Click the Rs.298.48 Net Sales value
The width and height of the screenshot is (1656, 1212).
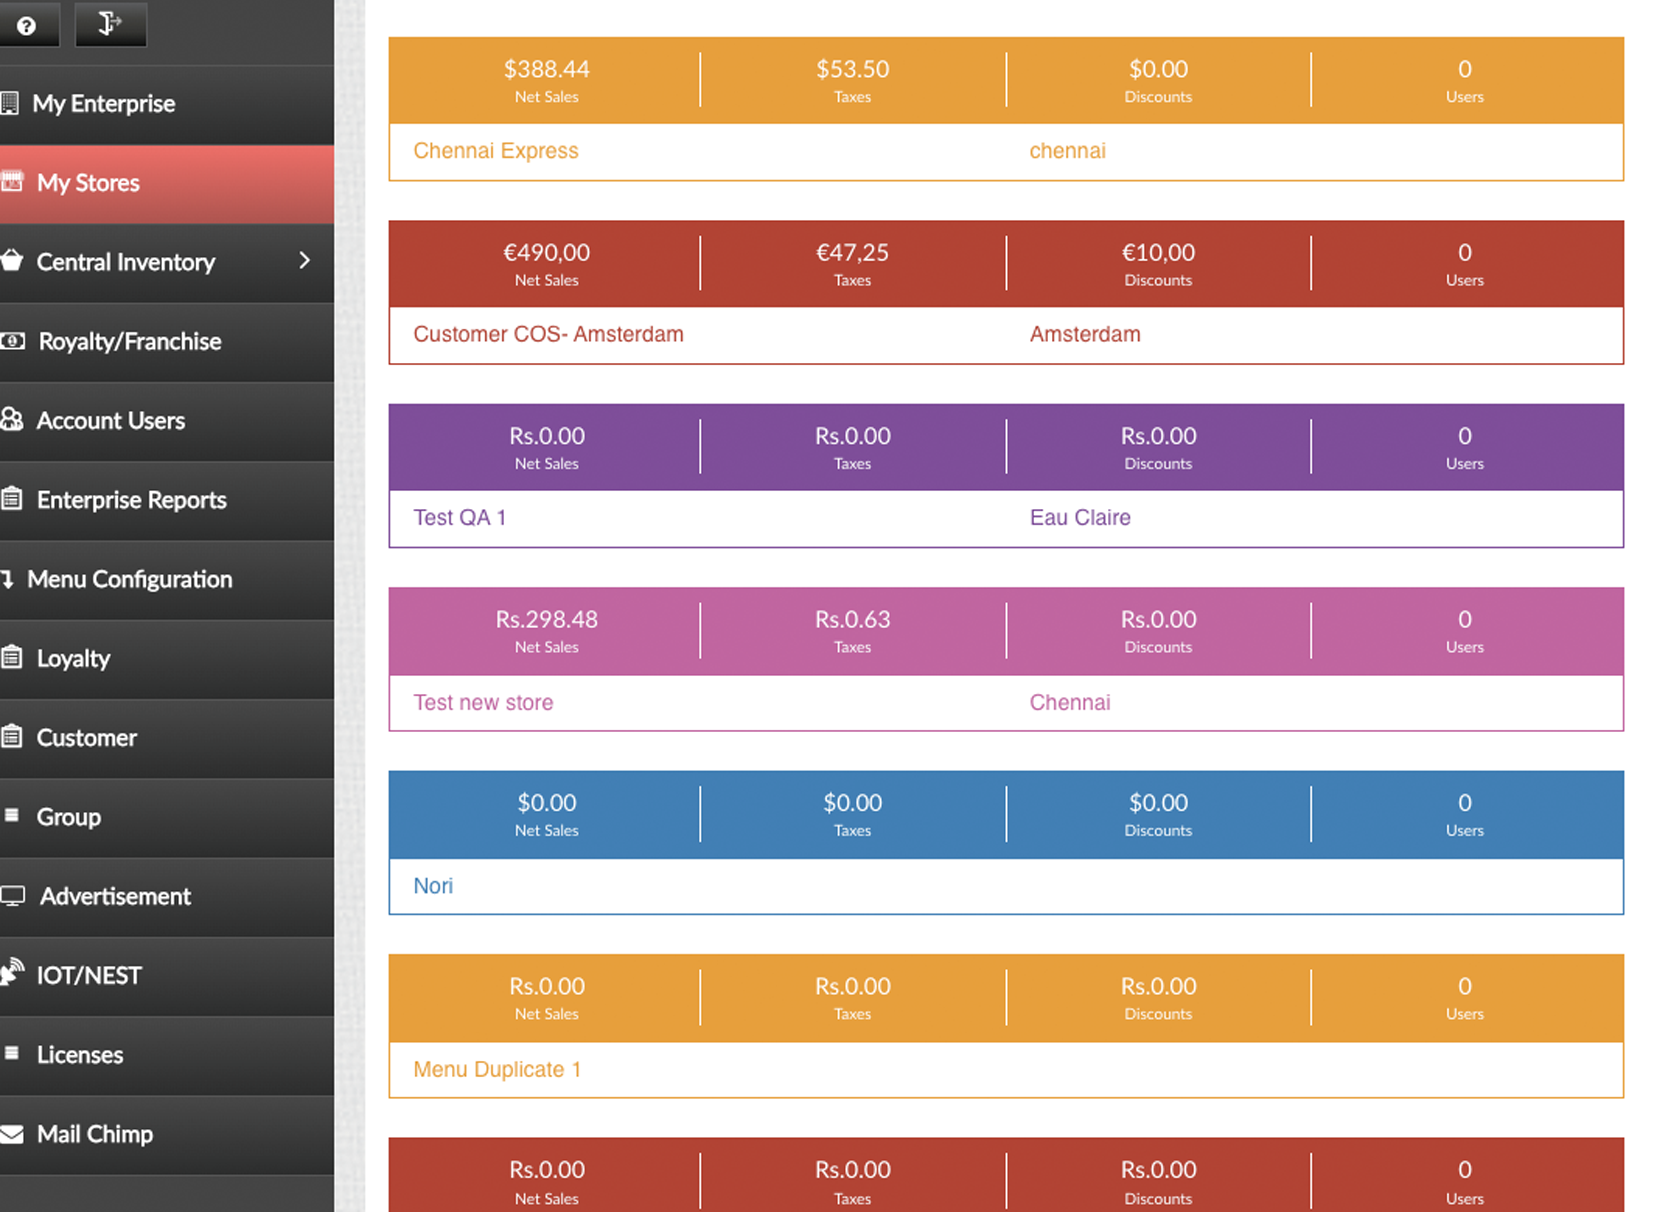[546, 619]
